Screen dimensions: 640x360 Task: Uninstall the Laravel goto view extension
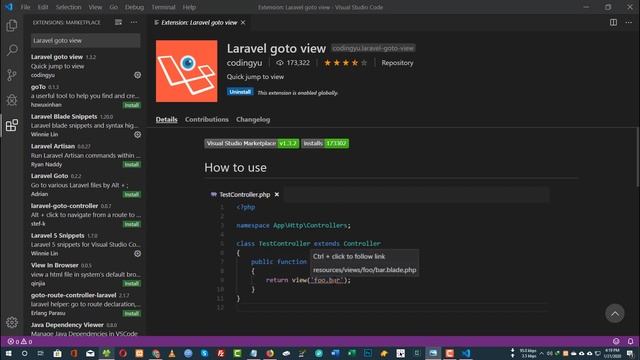tap(240, 92)
